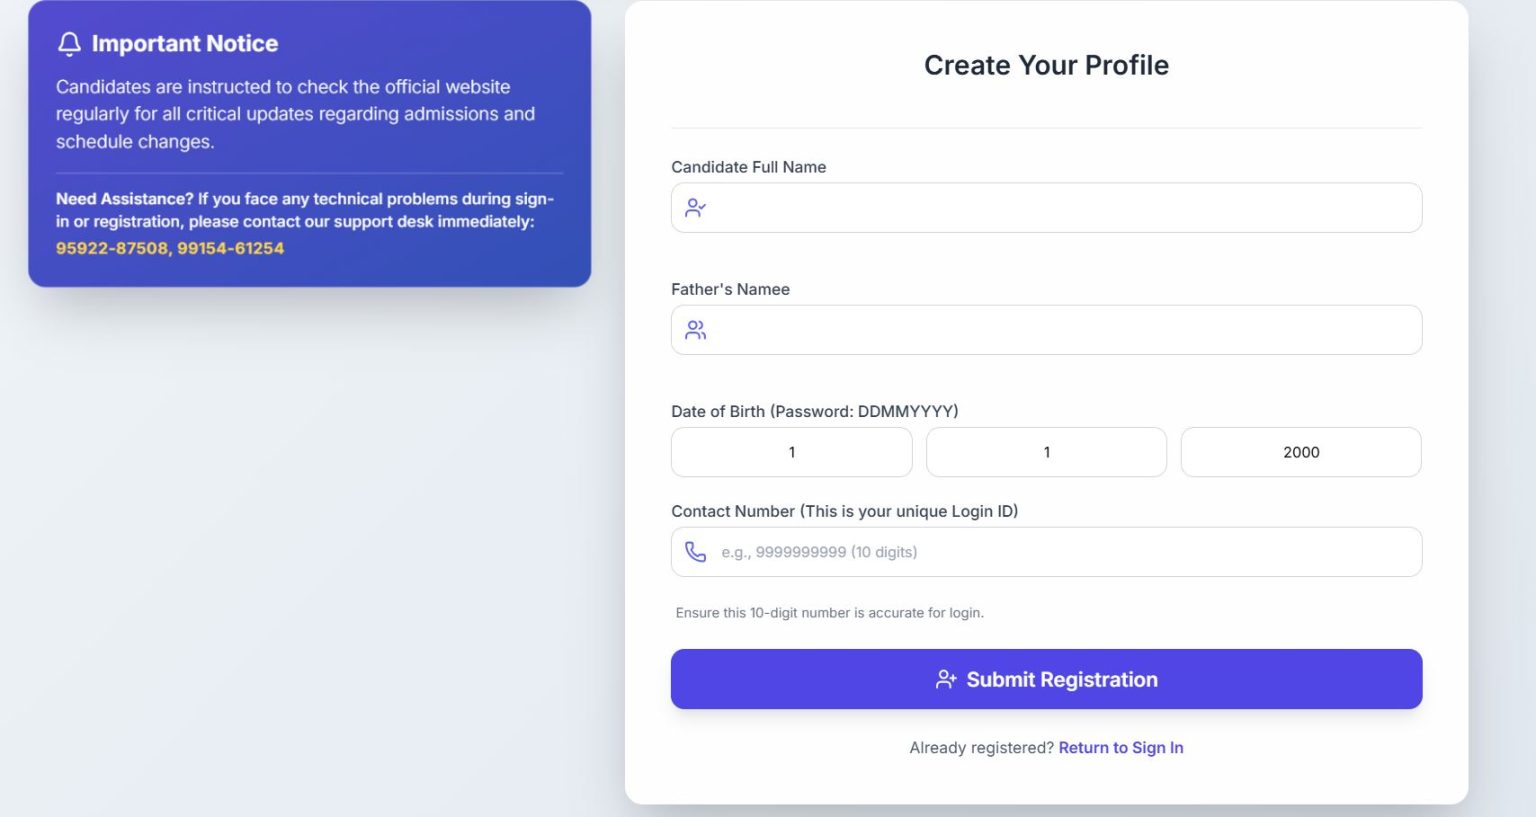Screen dimensions: 1536x817
Task: Select the year field showing 2000
Action: click(1300, 452)
